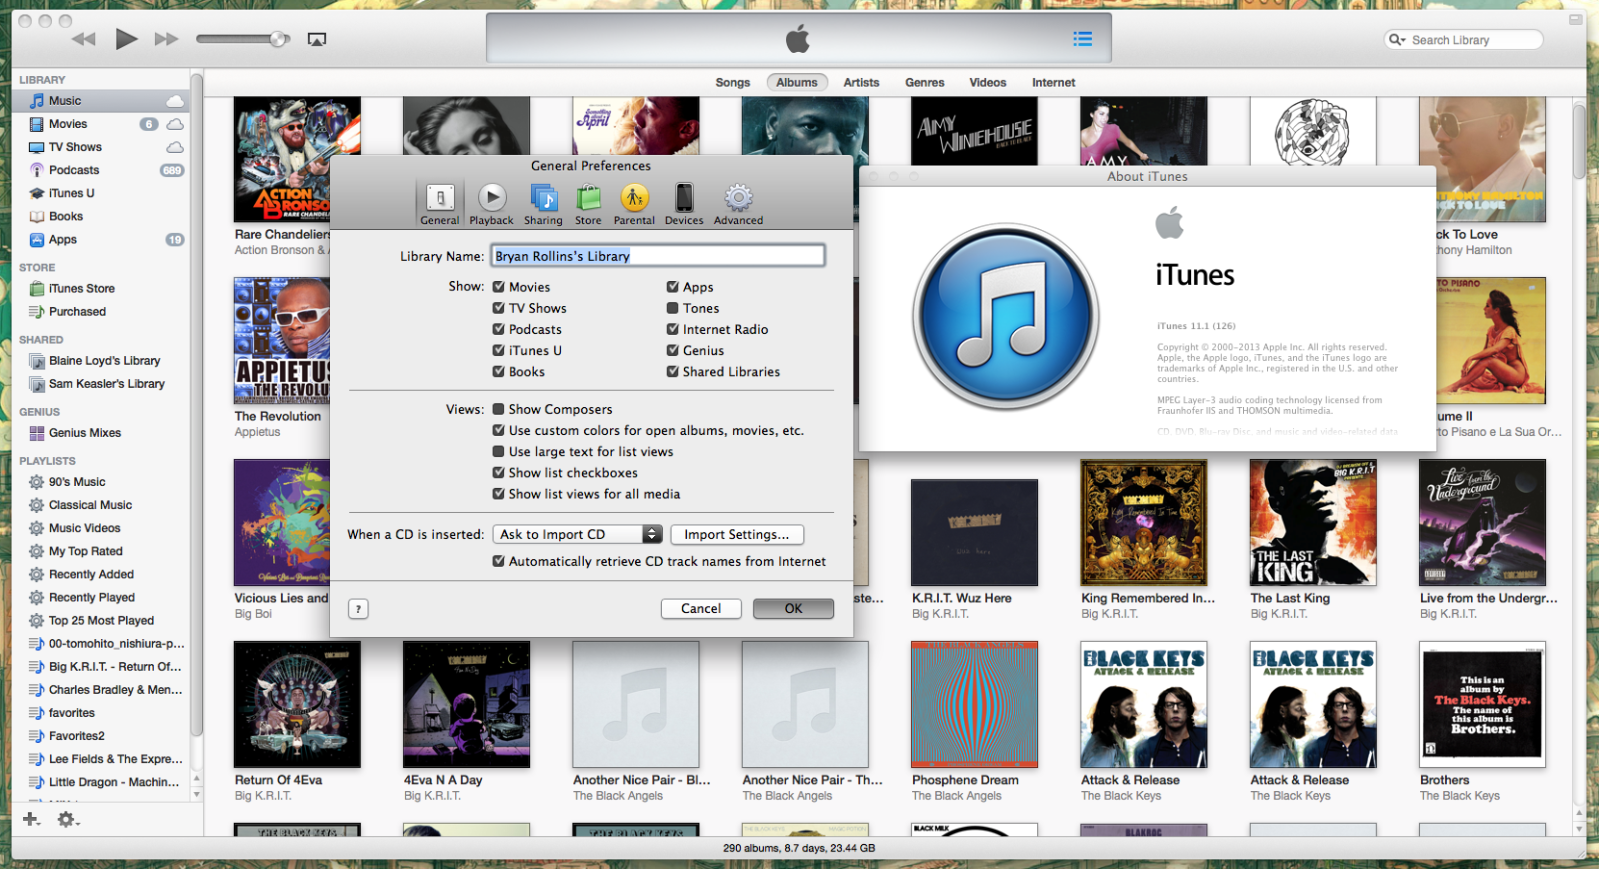Switch to the Genres view tab
Screen dimensions: 1599x869
[925, 83]
